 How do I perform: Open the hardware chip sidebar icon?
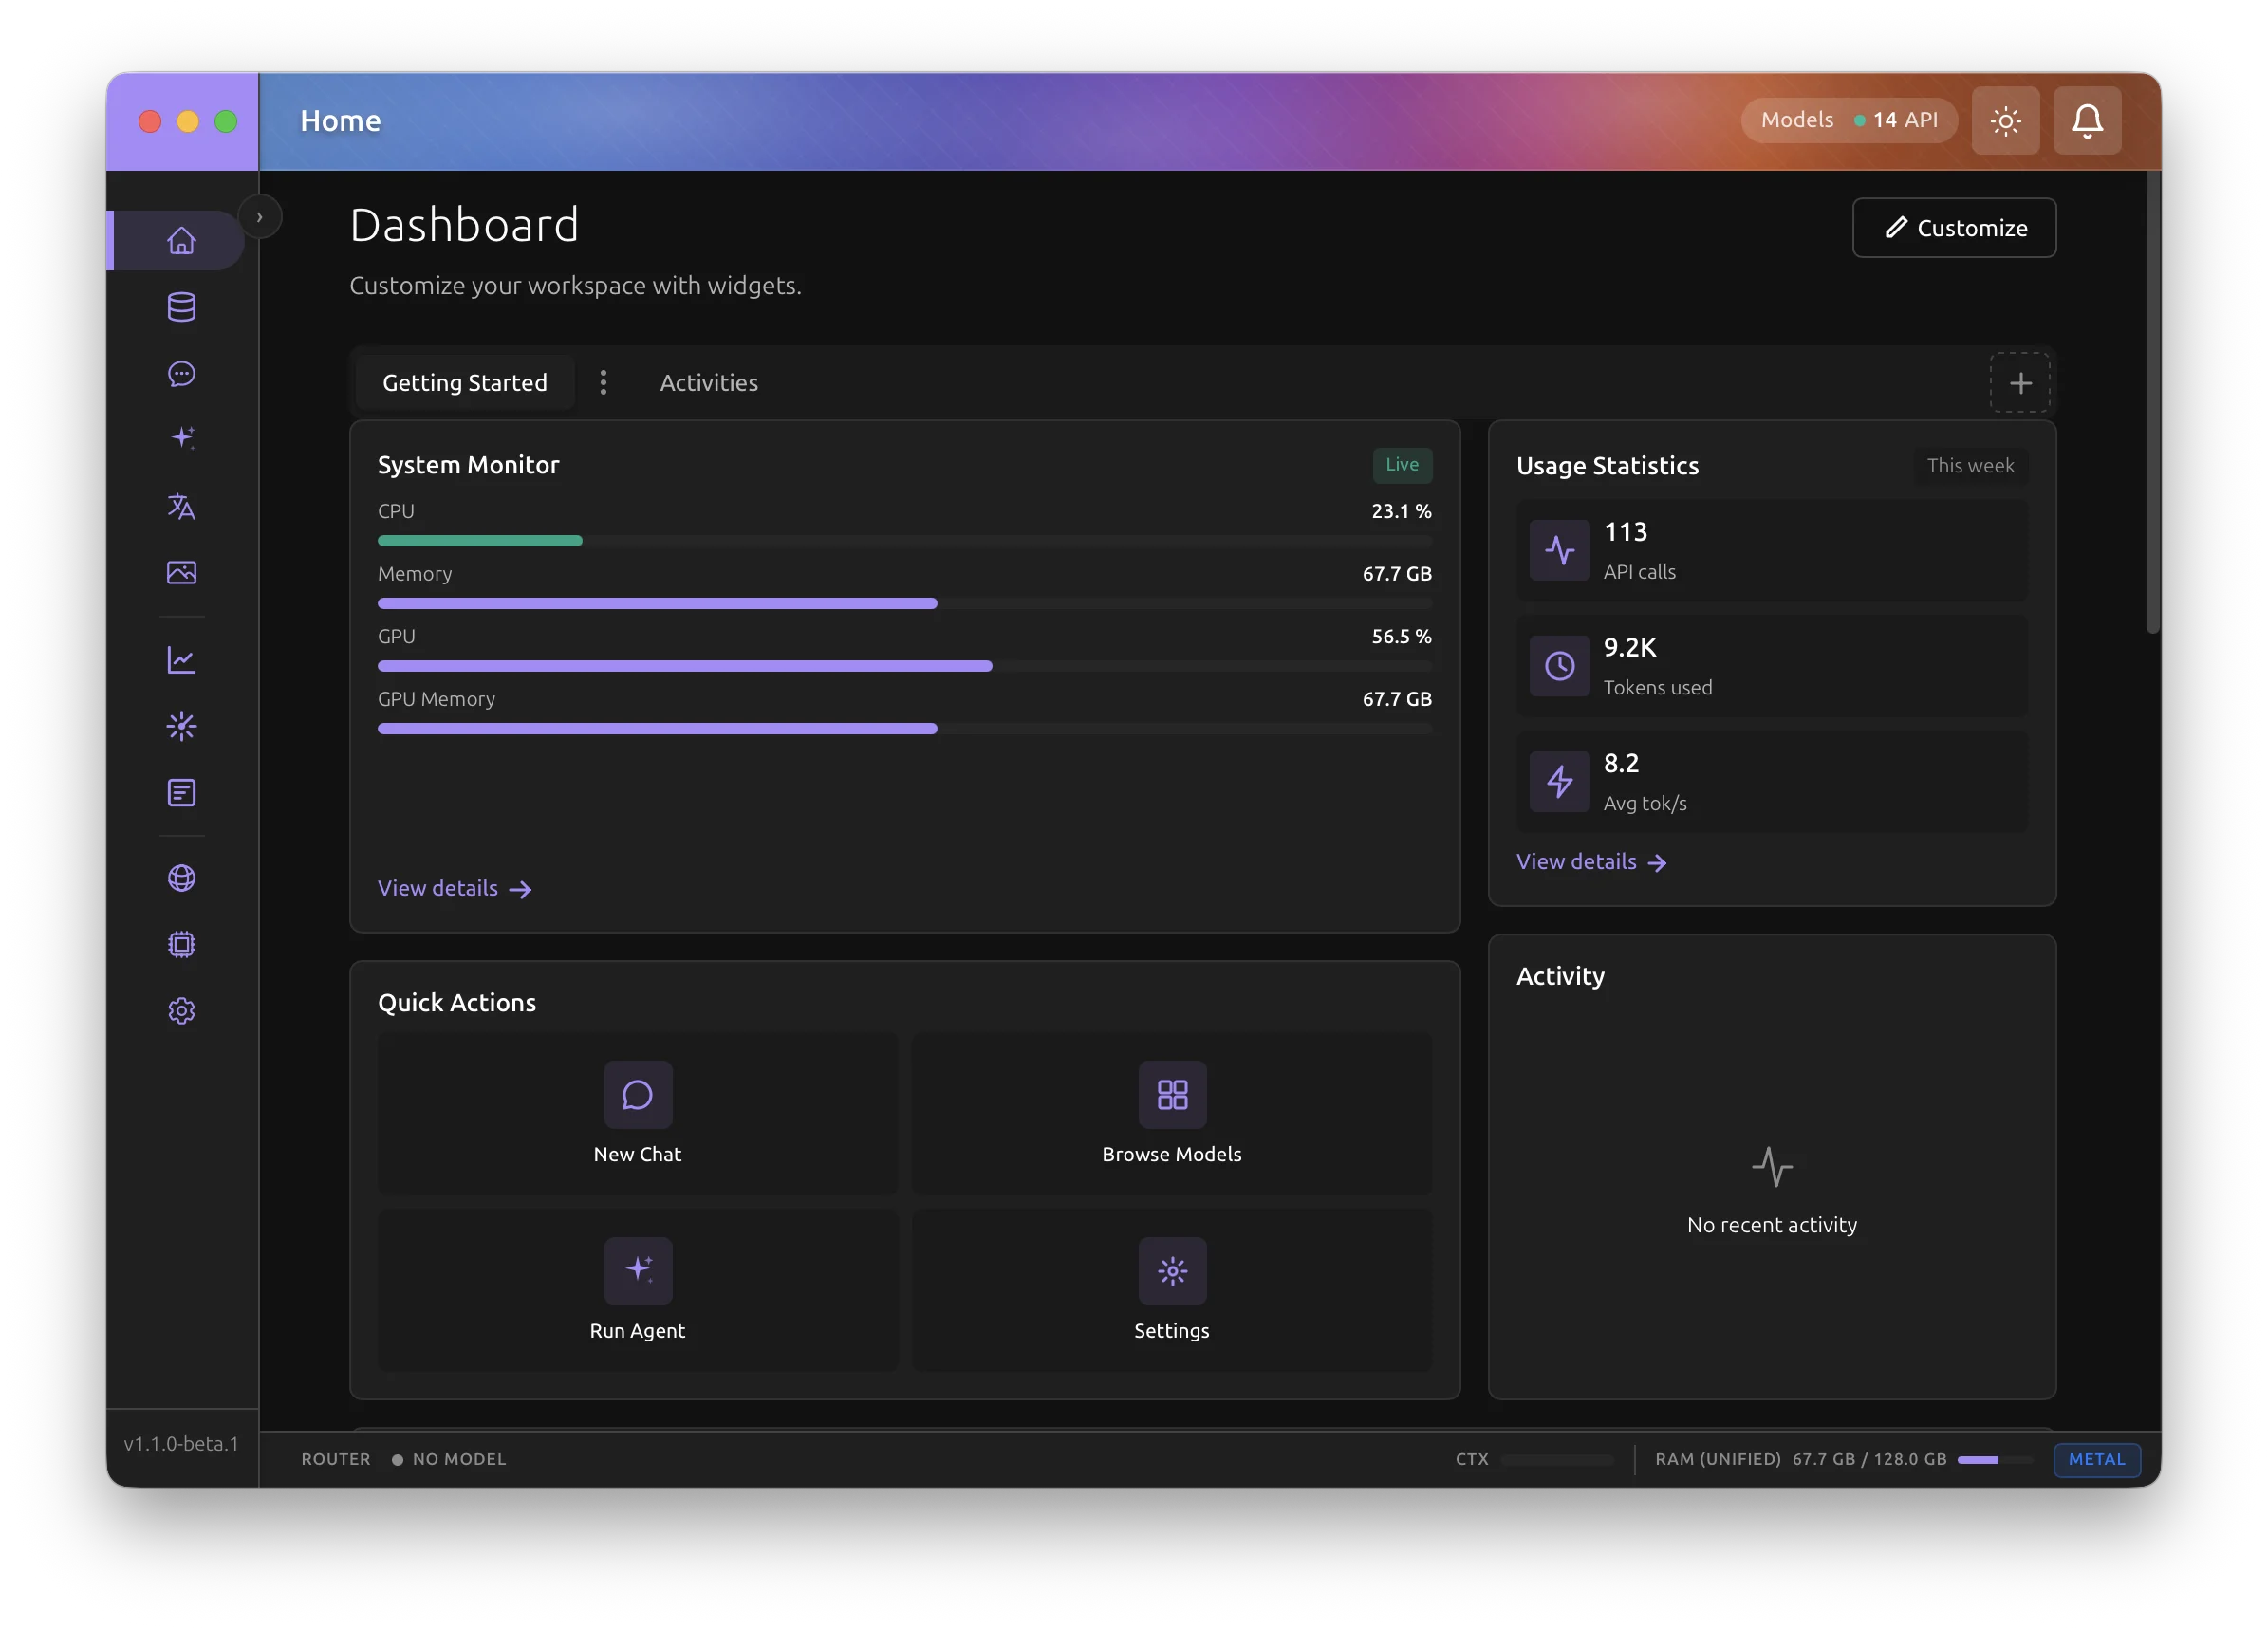181,943
